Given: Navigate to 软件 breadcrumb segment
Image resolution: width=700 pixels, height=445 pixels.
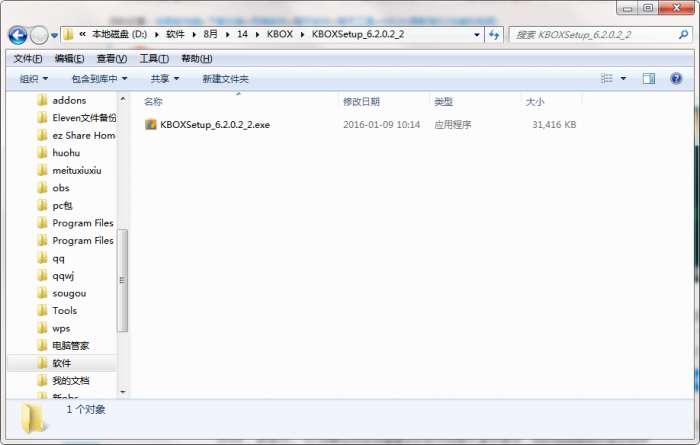Looking at the screenshot, I should click(175, 34).
